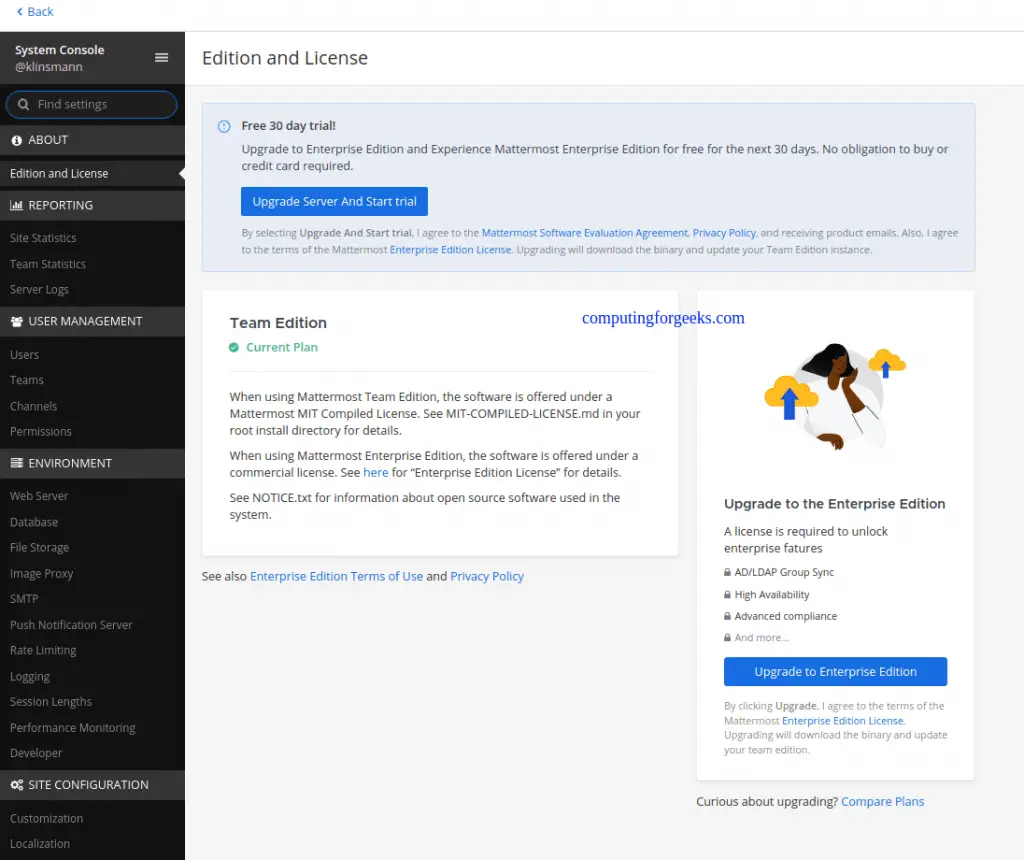The width and height of the screenshot is (1024, 860).
Task: Open Edition and License in sidebar
Action: pyautogui.click(x=92, y=174)
